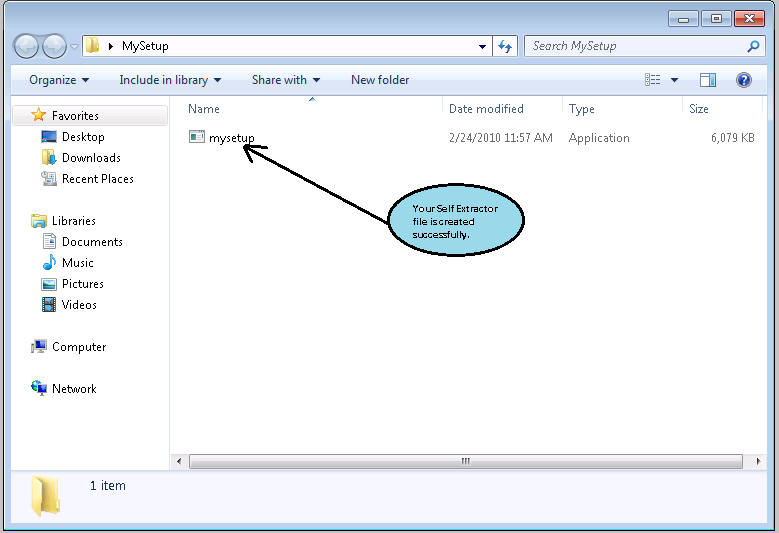Screen dimensions: 779x533
Task: Sort by the Name column
Action: click(x=204, y=109)
